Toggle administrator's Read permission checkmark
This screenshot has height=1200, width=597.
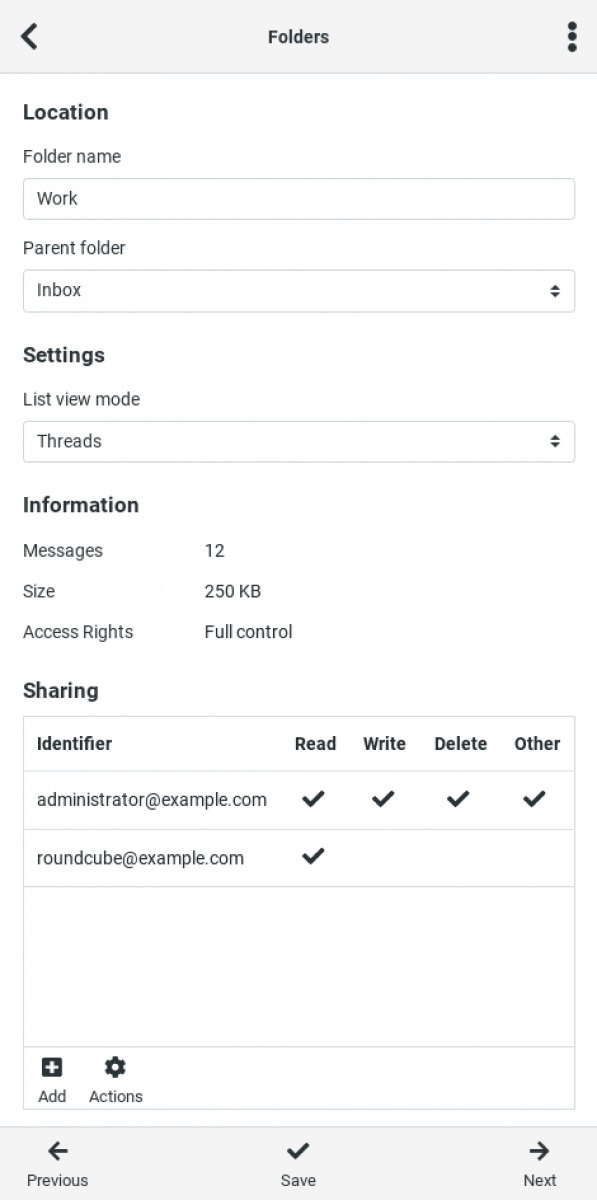pos(314,799)
